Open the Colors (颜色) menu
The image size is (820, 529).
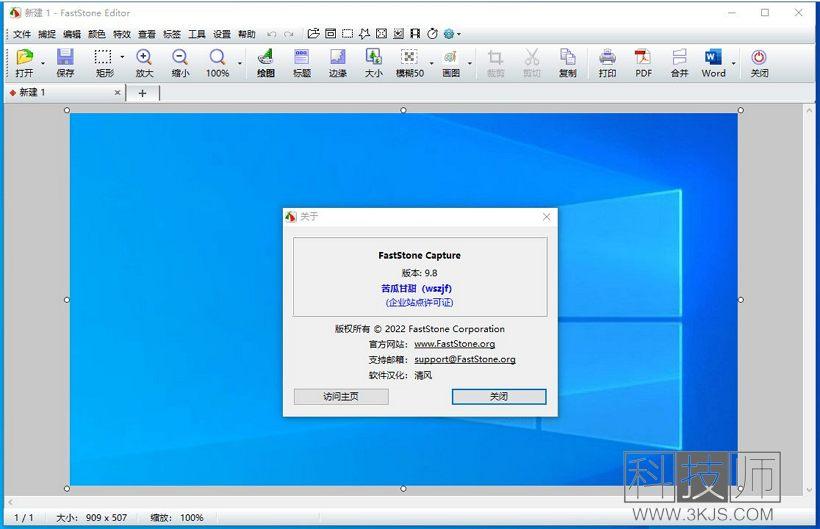coord(97,34)
